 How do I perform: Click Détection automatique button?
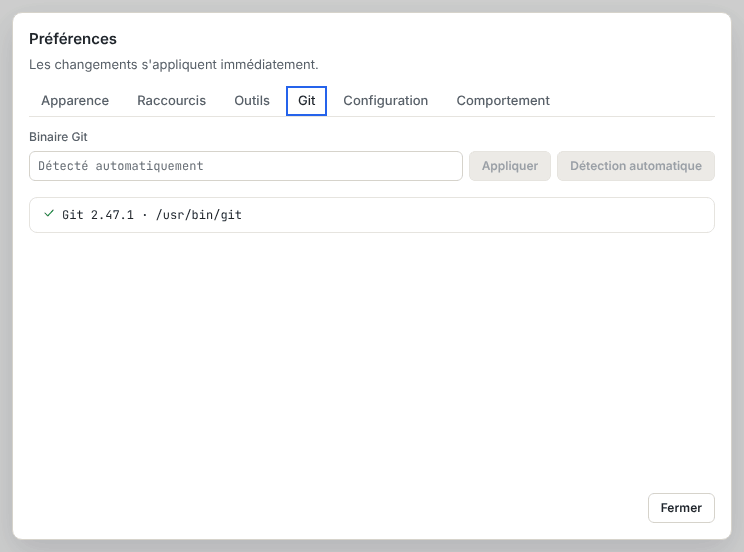(x=636, y=166)
